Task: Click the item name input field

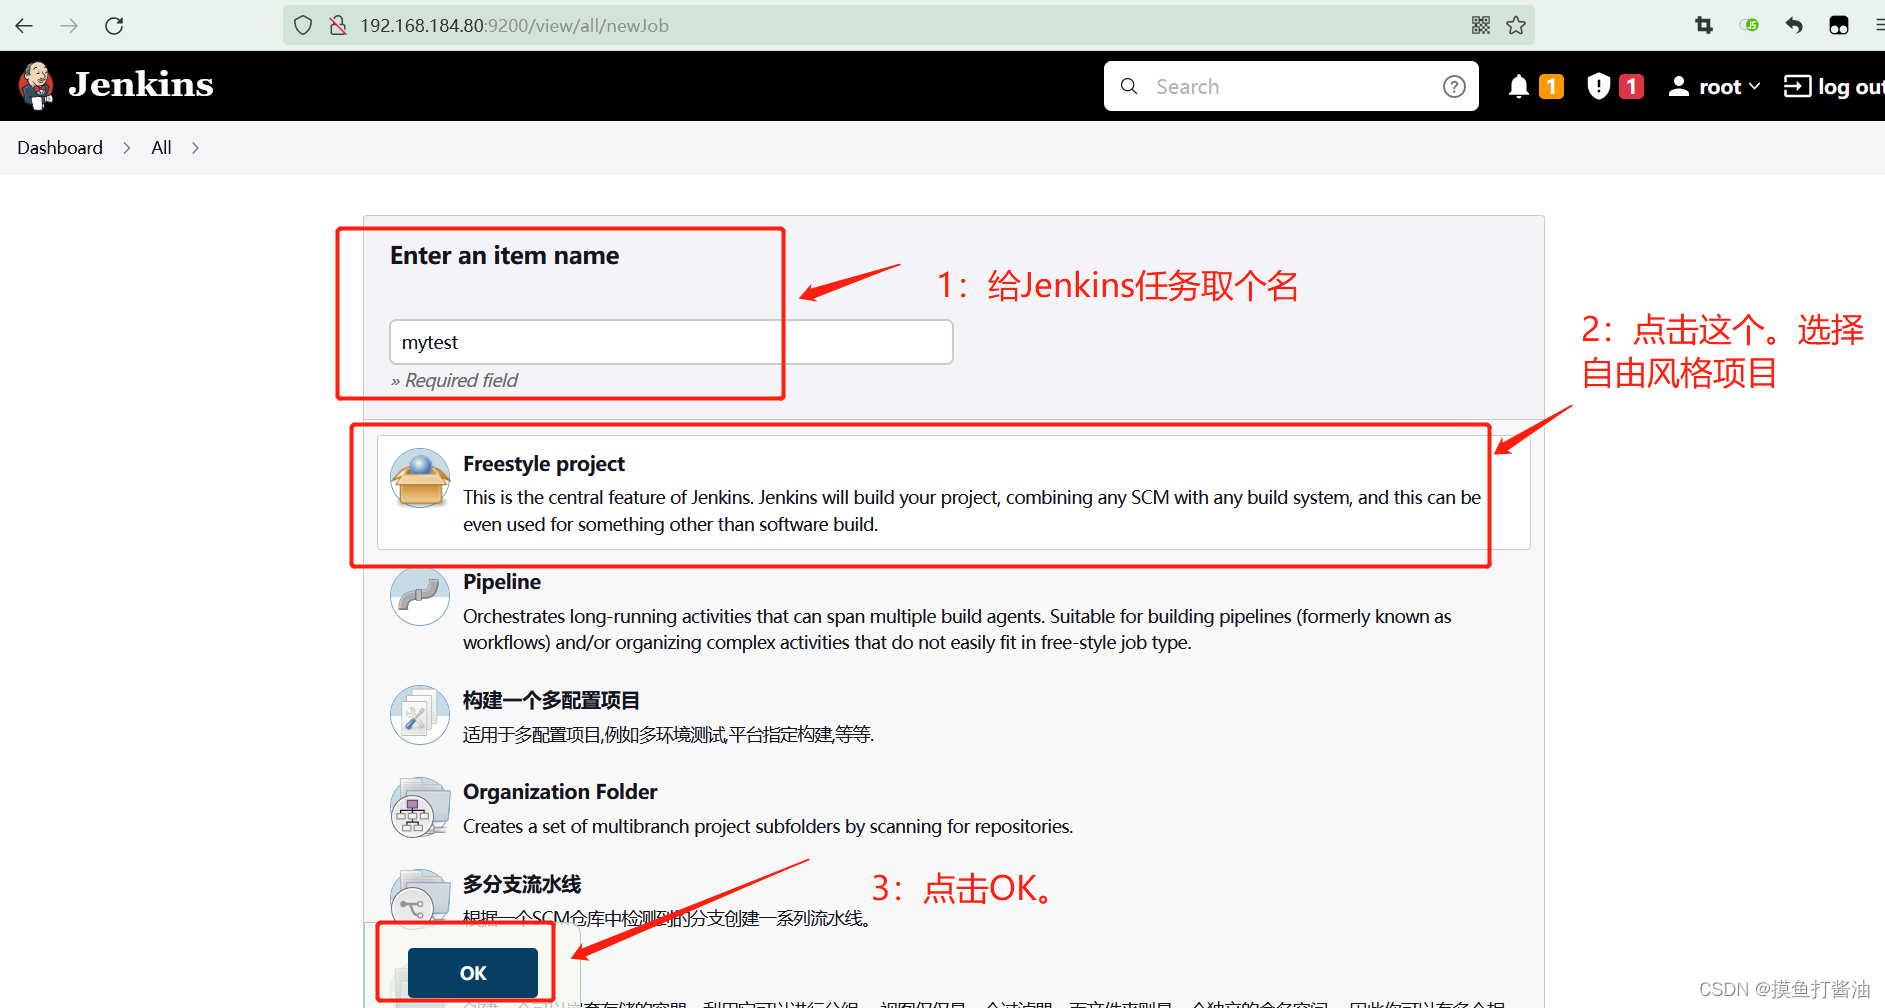Action: pyautogui.click(x=671, y=342)
